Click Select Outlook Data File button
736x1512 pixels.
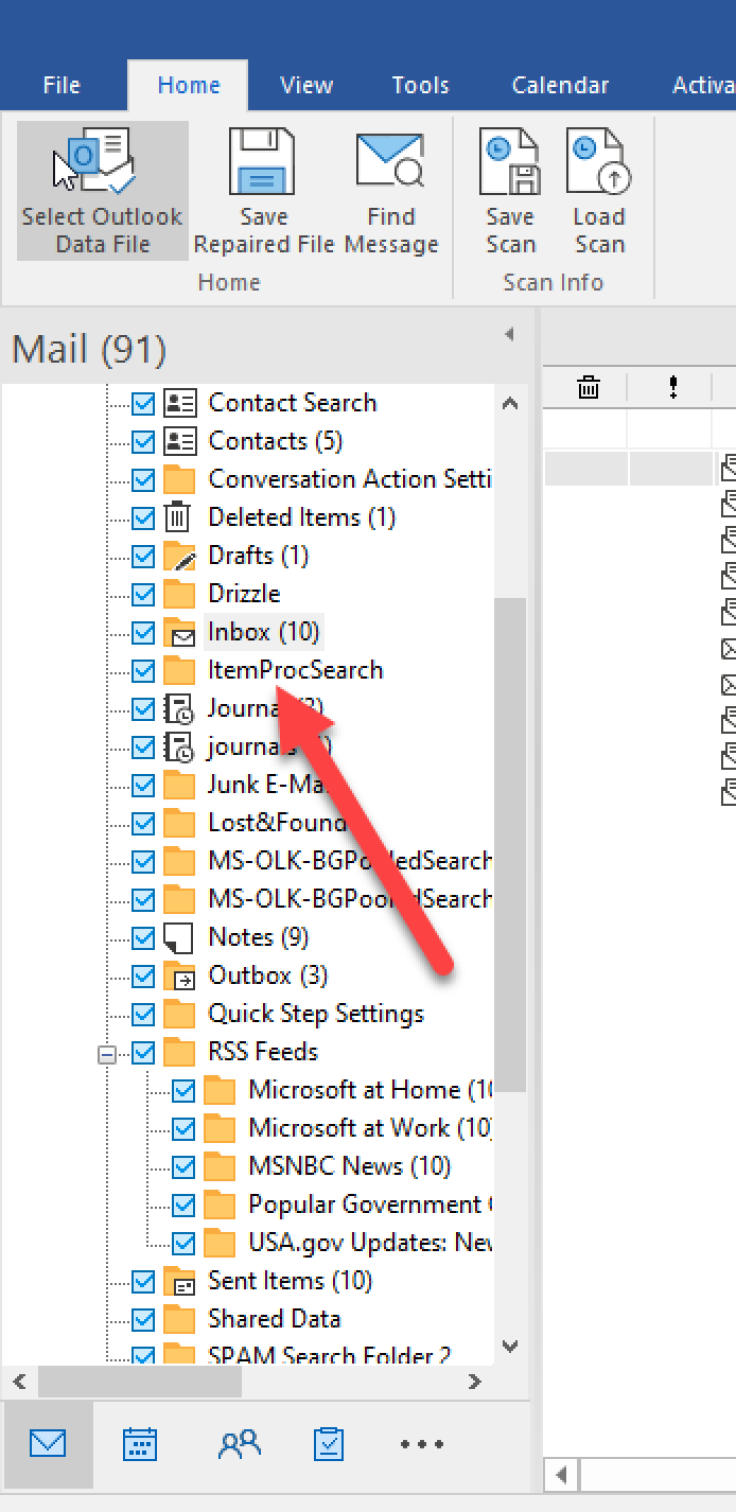click(x=102, y=191)
